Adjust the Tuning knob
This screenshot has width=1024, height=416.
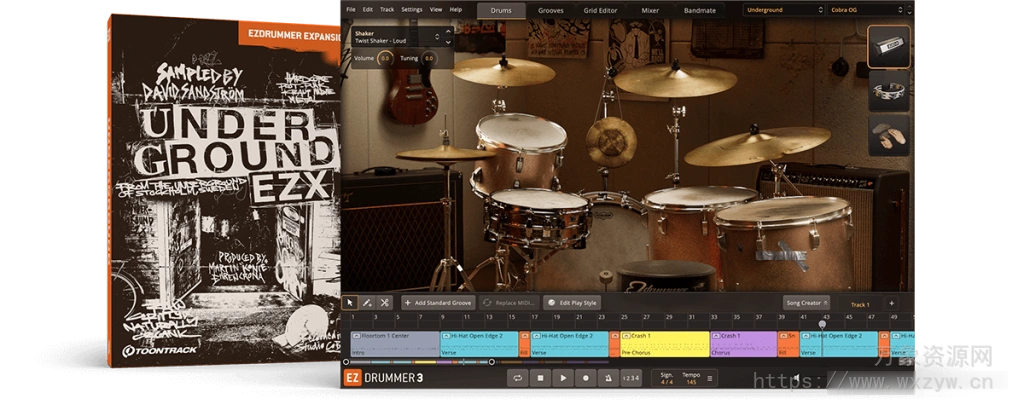pyautogui.click(x=428, y=58)
